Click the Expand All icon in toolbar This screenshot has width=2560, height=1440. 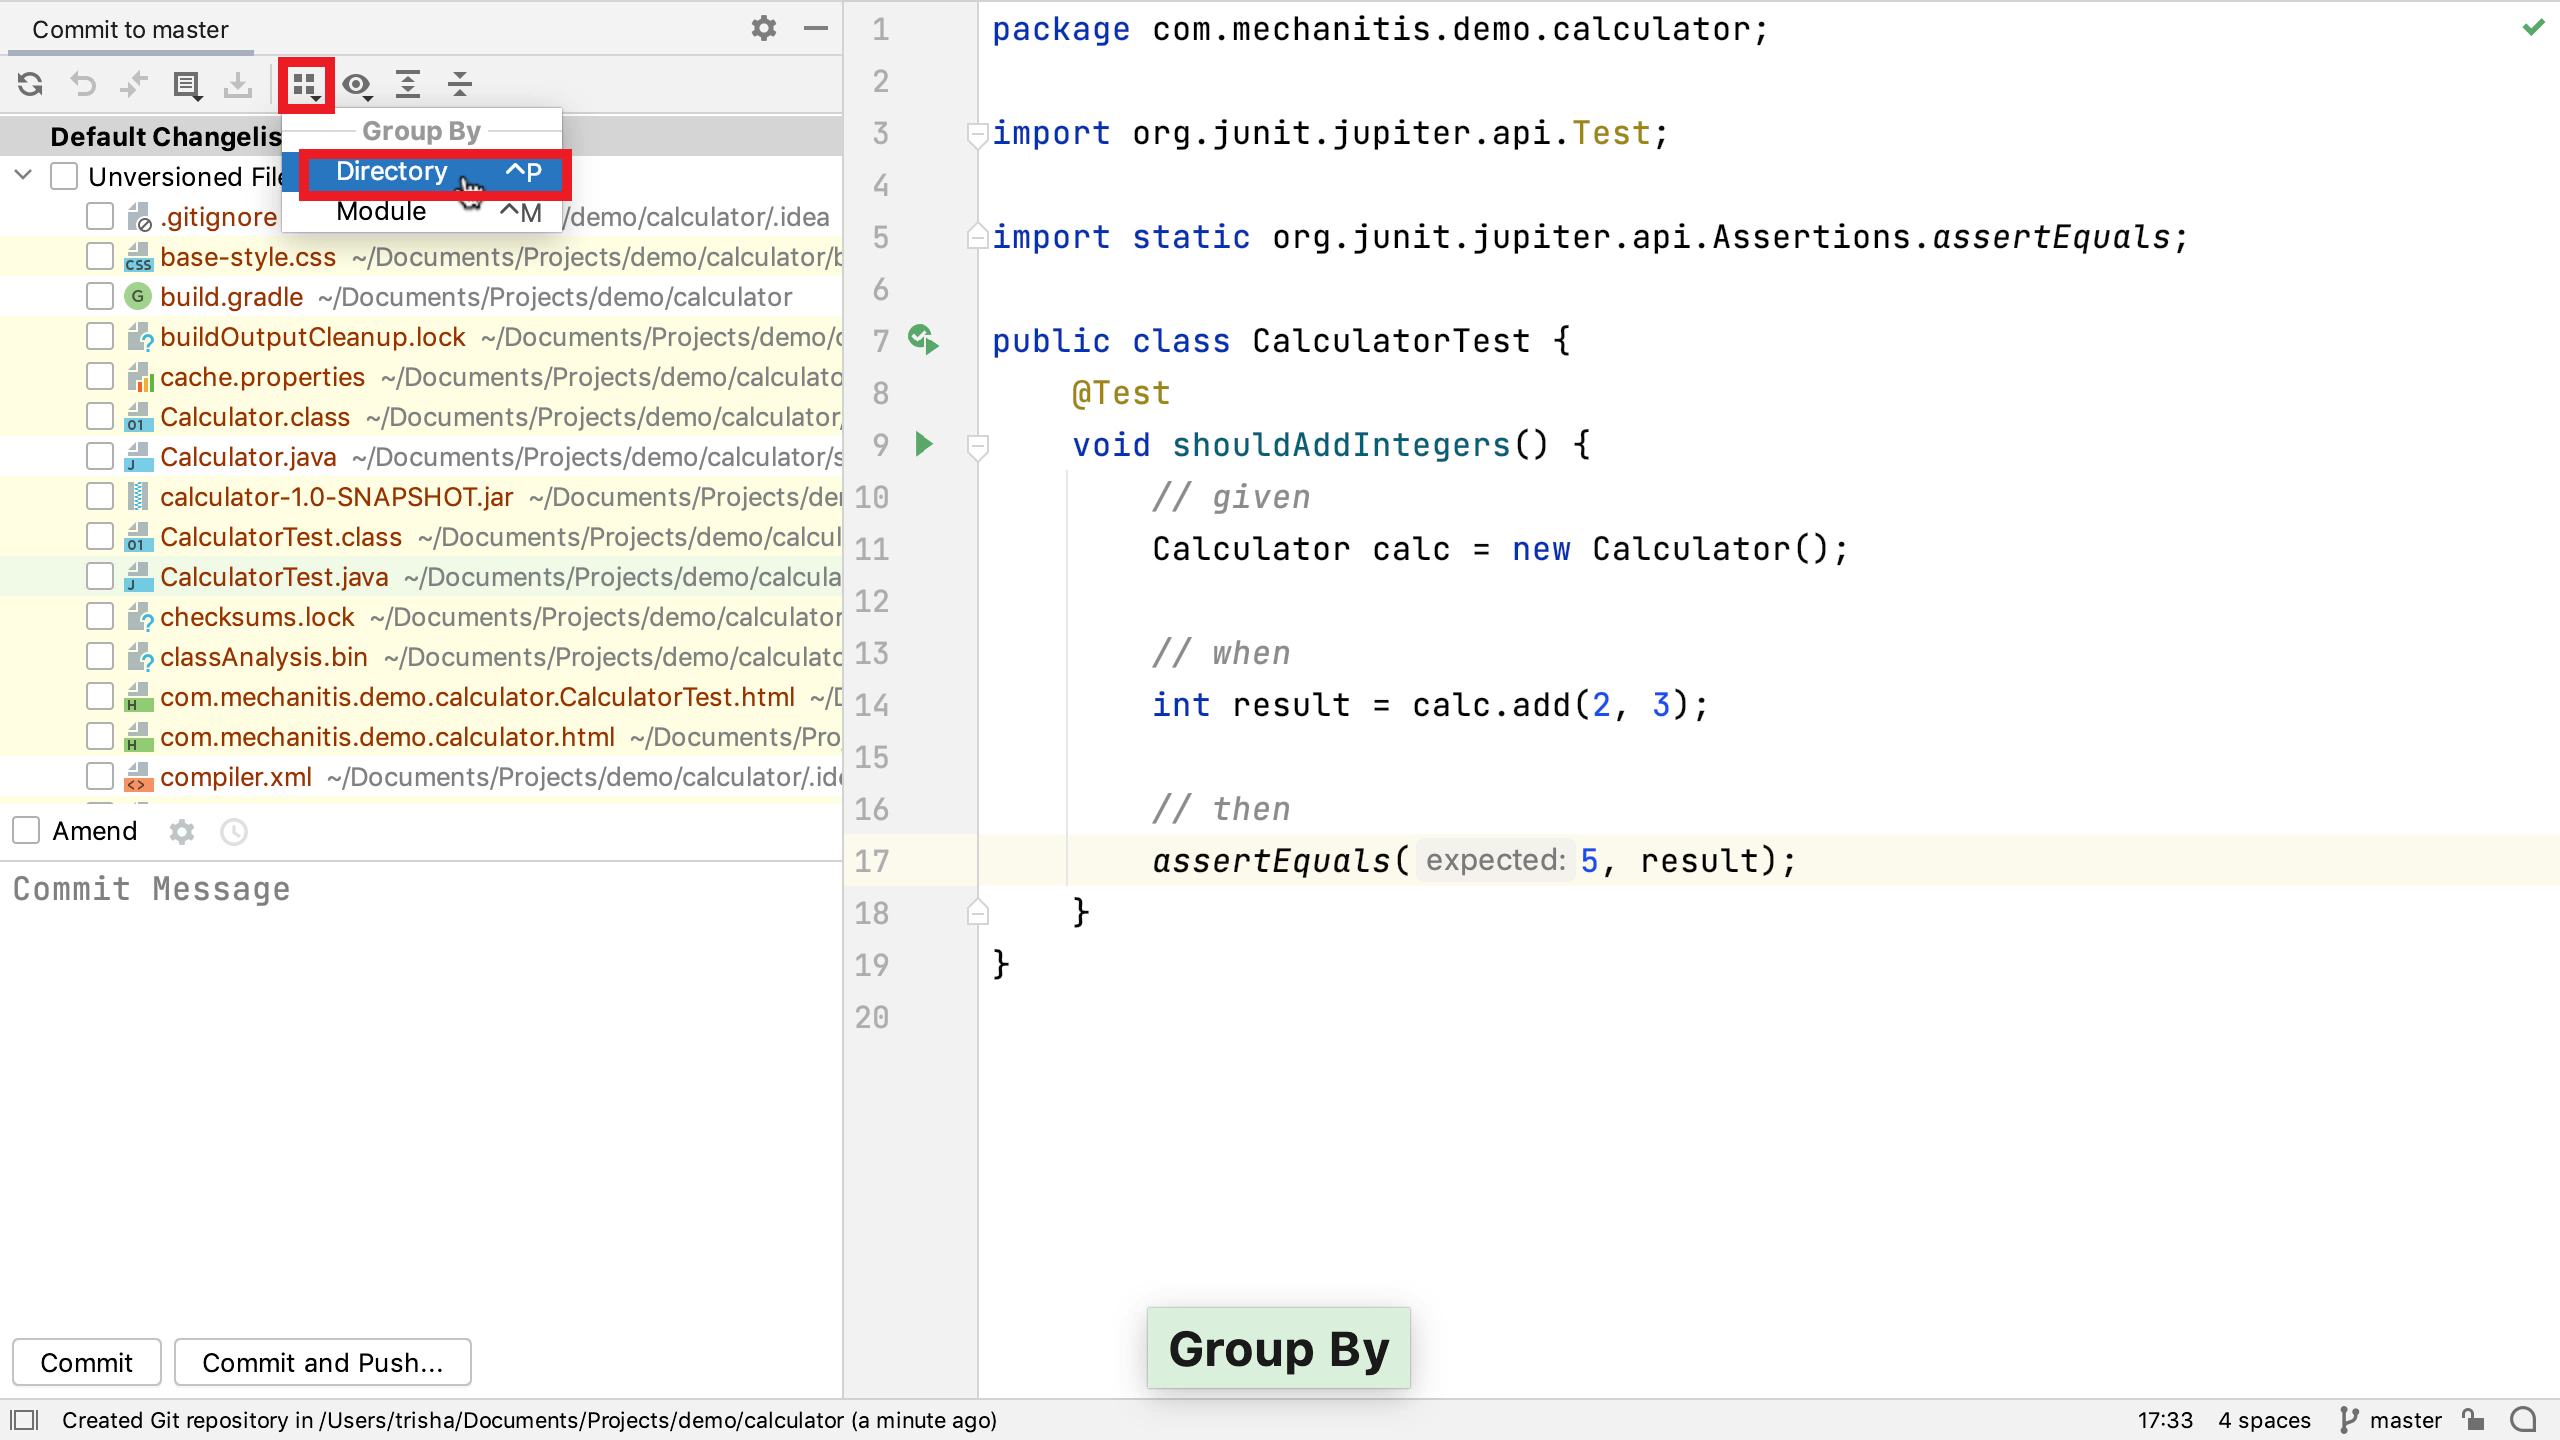(408, 83)
